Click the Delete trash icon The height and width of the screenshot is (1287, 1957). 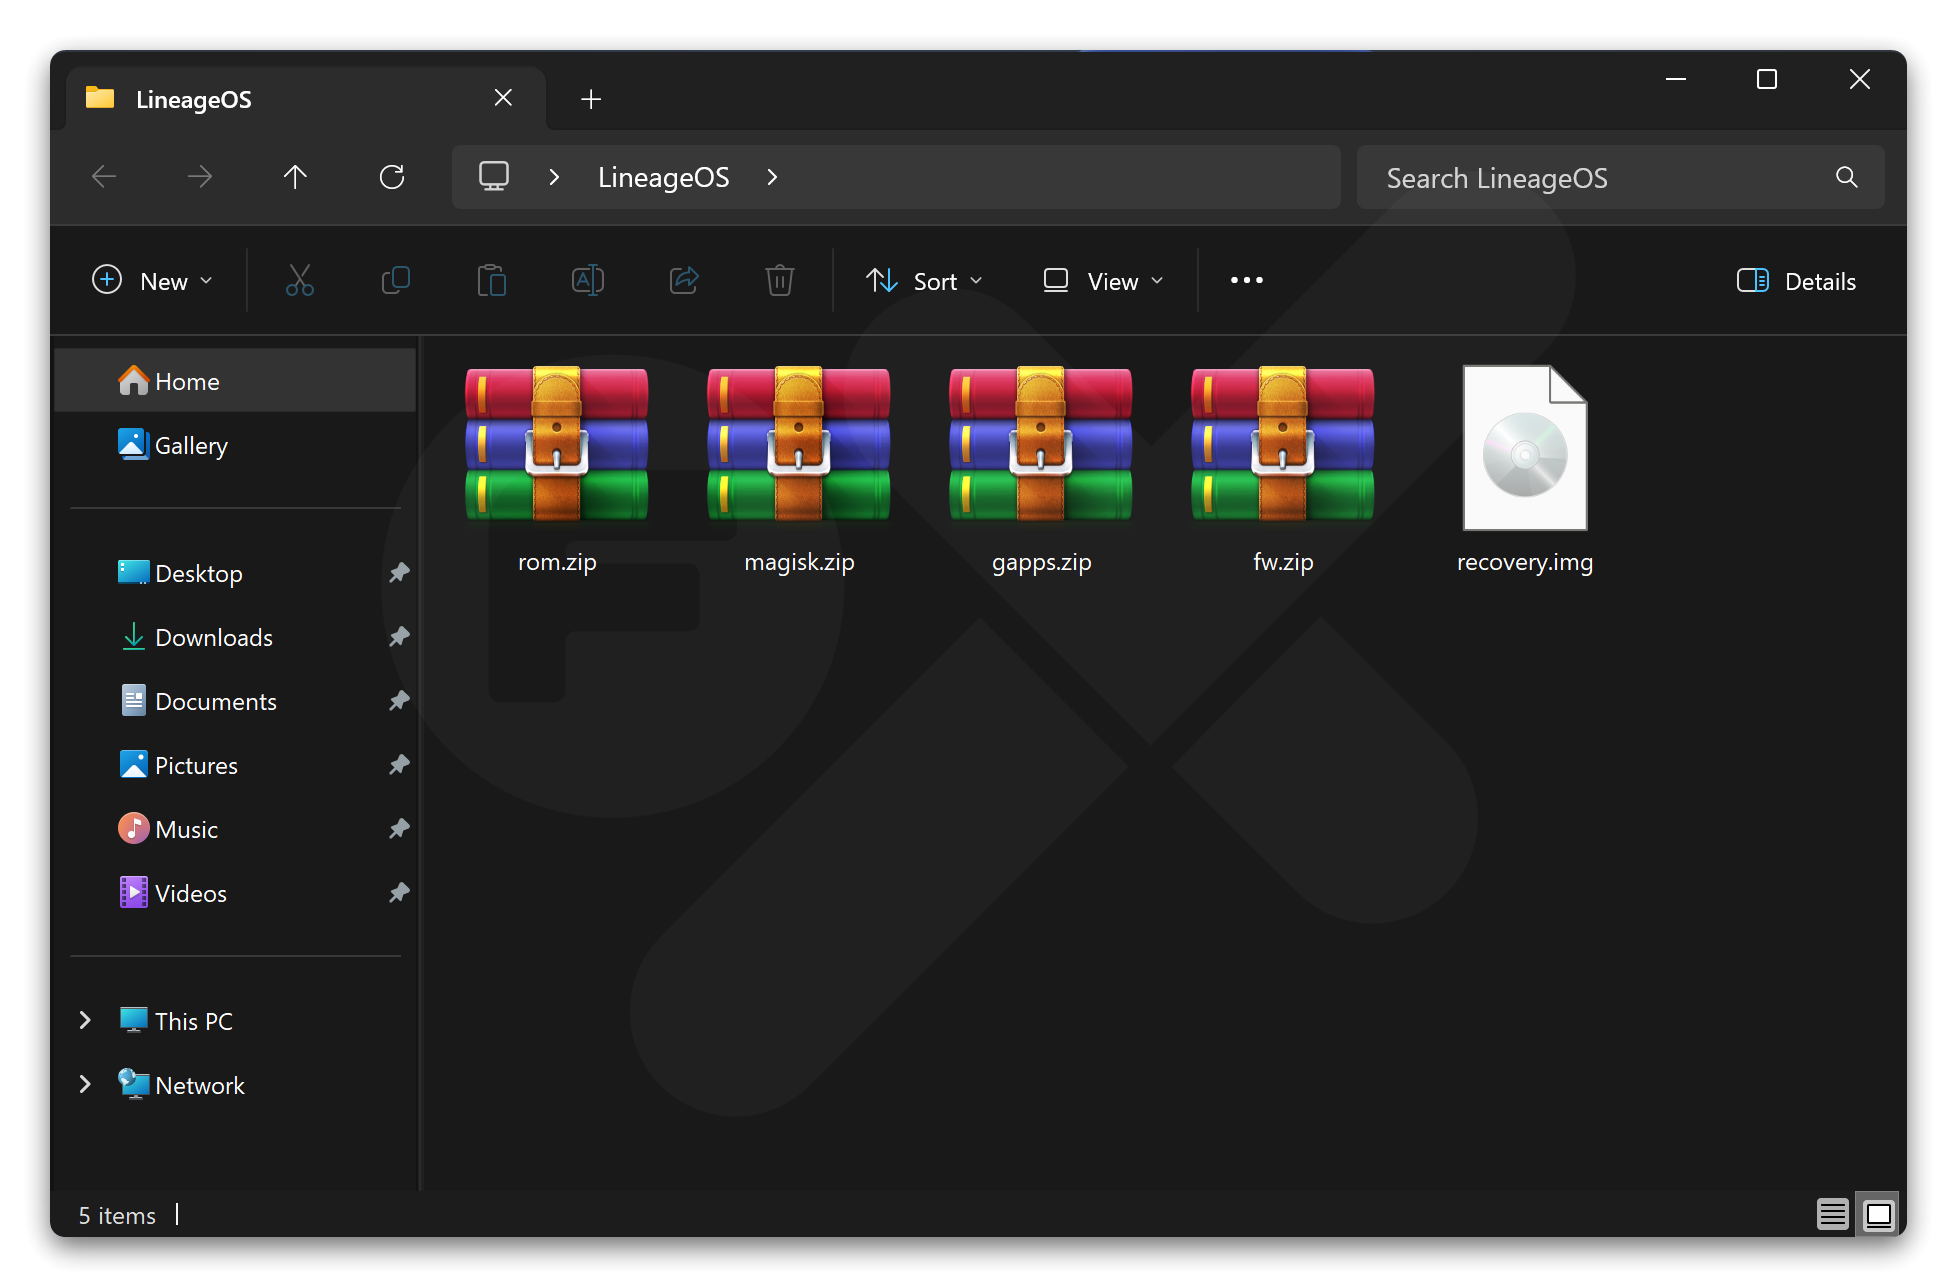779,281
